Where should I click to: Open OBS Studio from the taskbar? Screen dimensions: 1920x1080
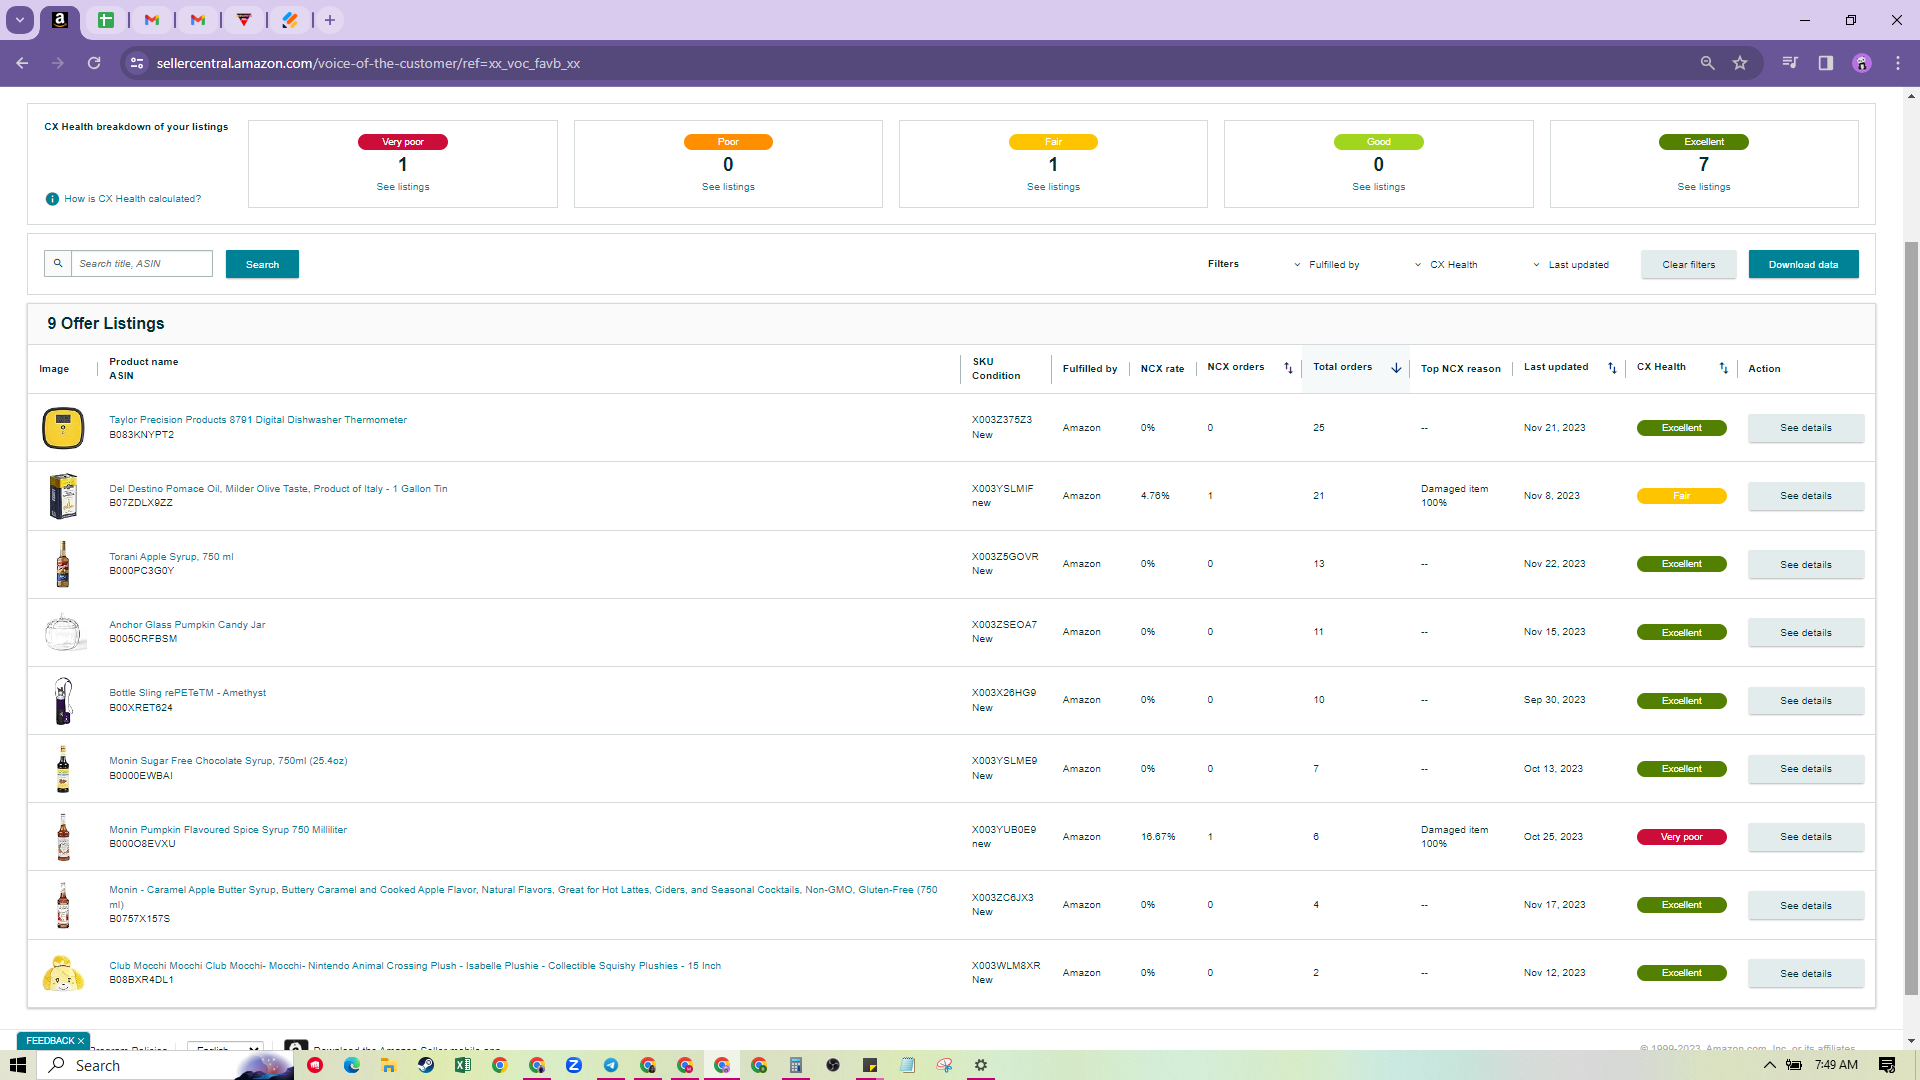(x=833, y=1065)
